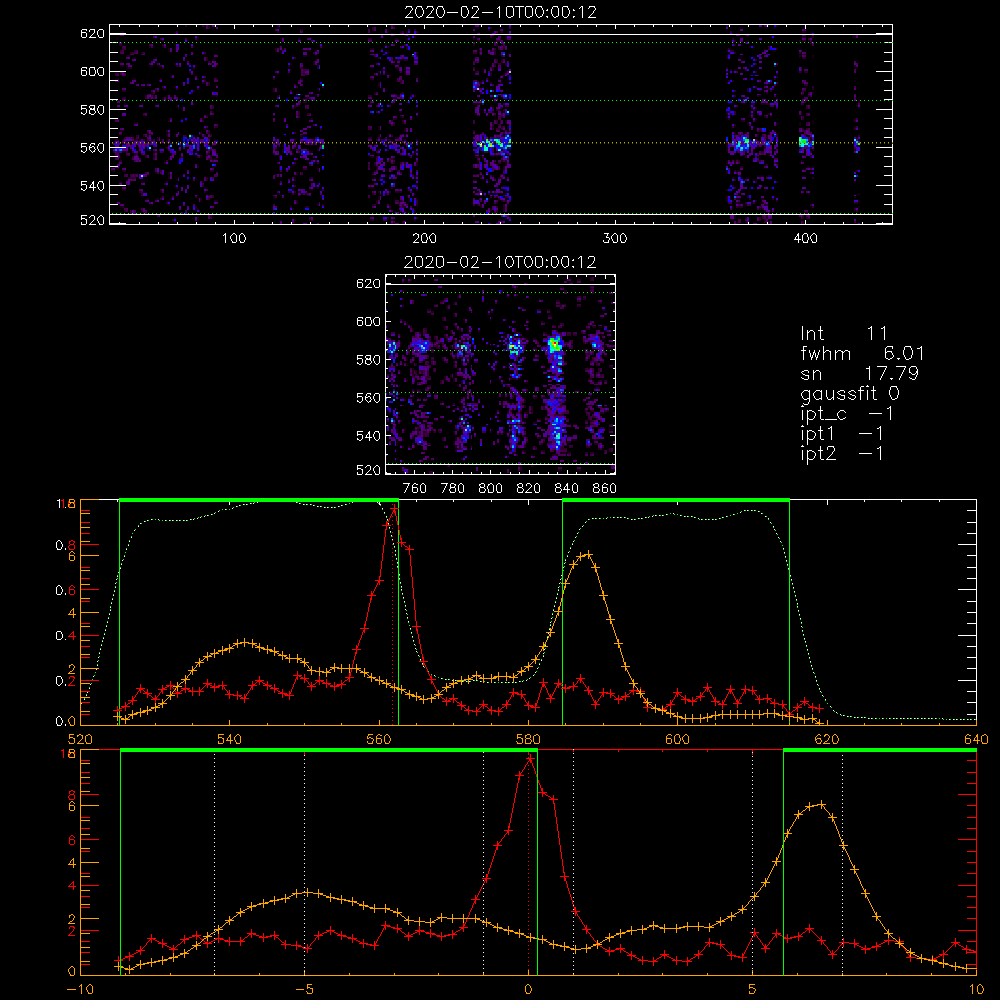Click the fwhm value 6.01
Screen dimensions: 1000x1000
(904, 353)
